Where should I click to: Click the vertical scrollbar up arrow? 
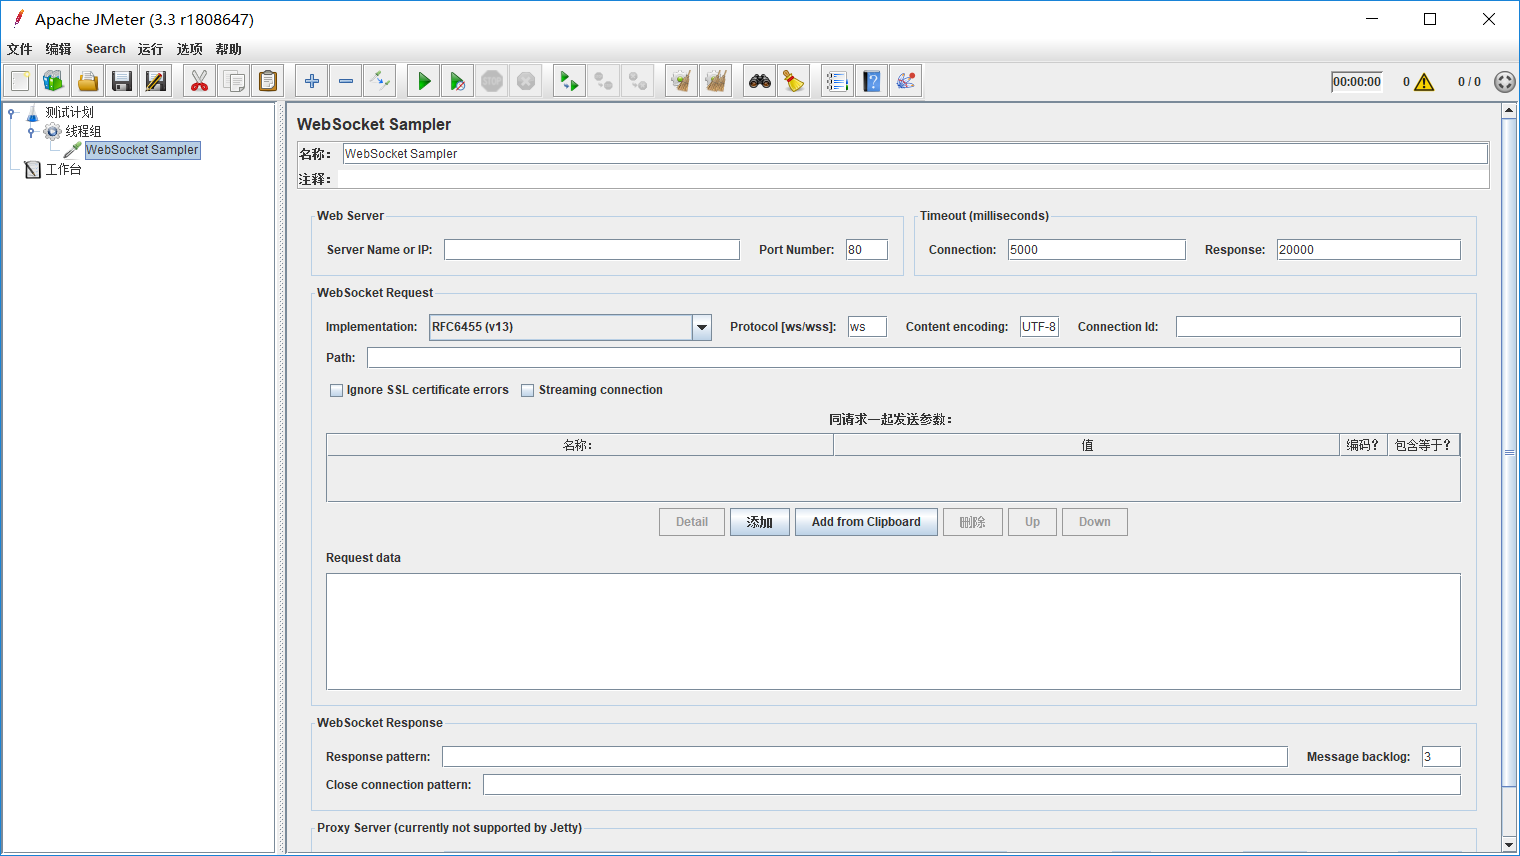tap(1509, 111)
